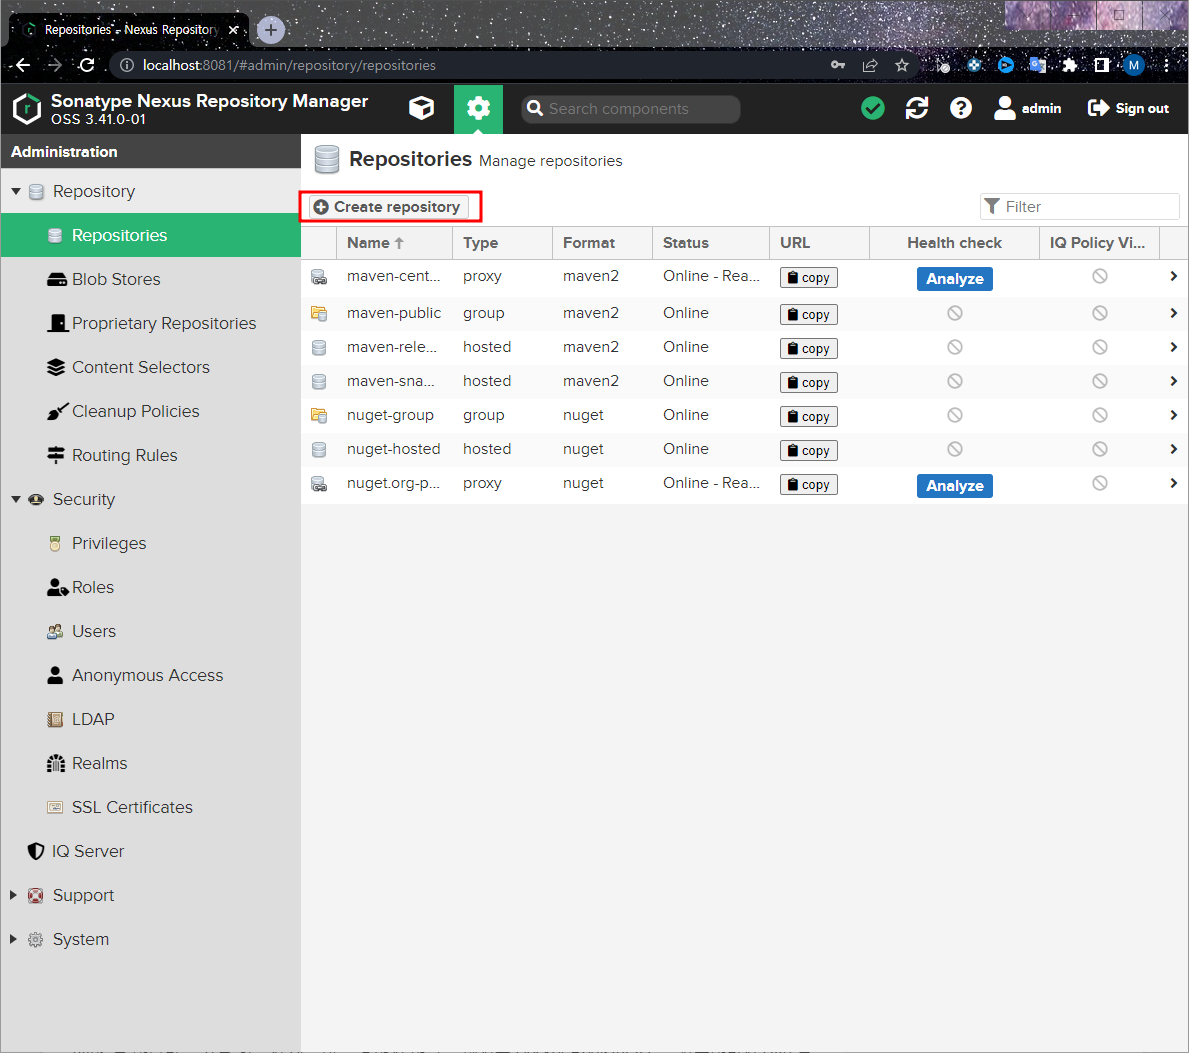The width and height of the screenshot is (1189, 1053).
Task: Collapse the Repository tree section
Action: (16, 192)
